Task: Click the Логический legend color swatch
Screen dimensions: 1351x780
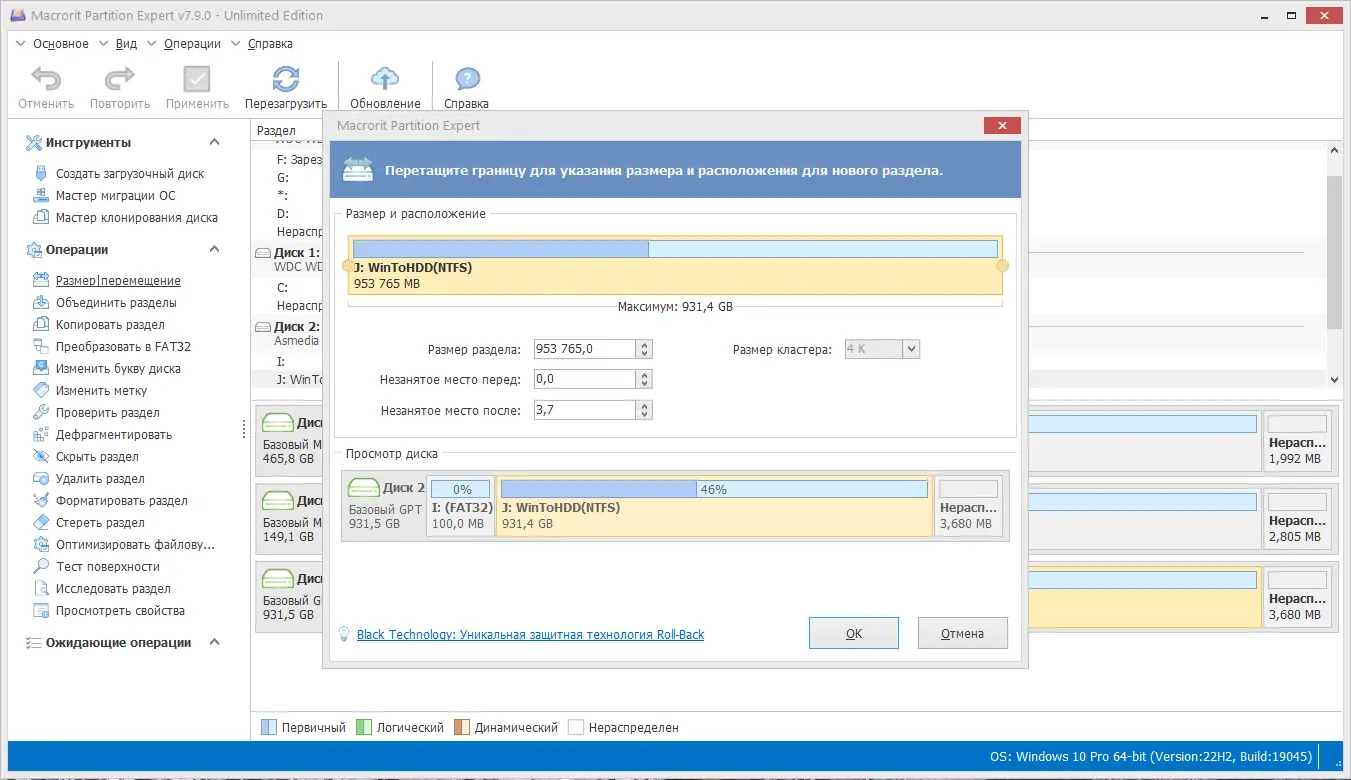Action: (364, 727)
